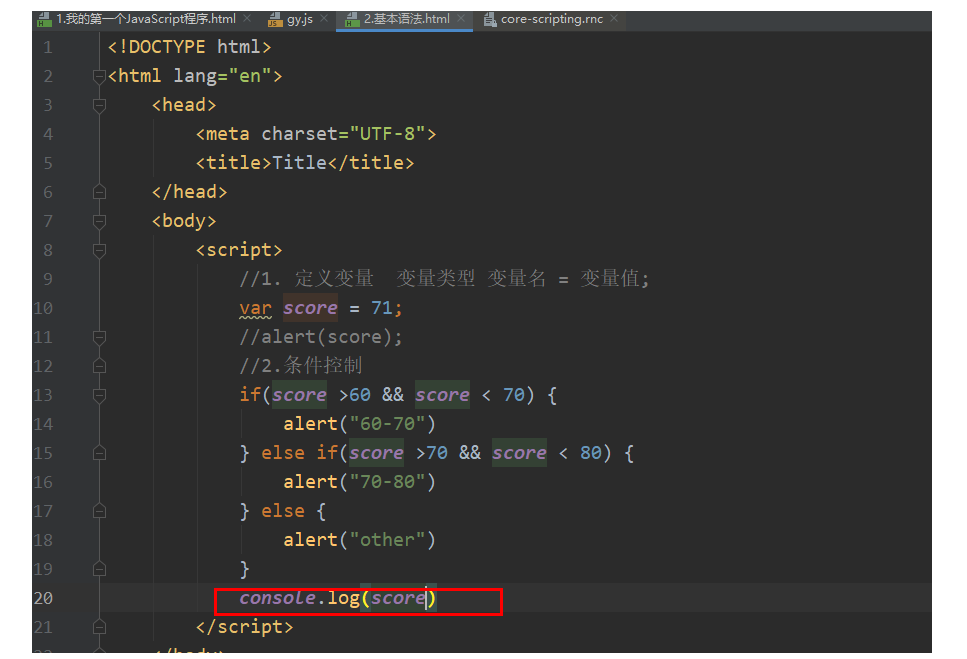Click the //1. 定义变量 comment on line 9
The width and height of the screenshot is (967, 659).
pyautogui.click(x=307, y=279)
